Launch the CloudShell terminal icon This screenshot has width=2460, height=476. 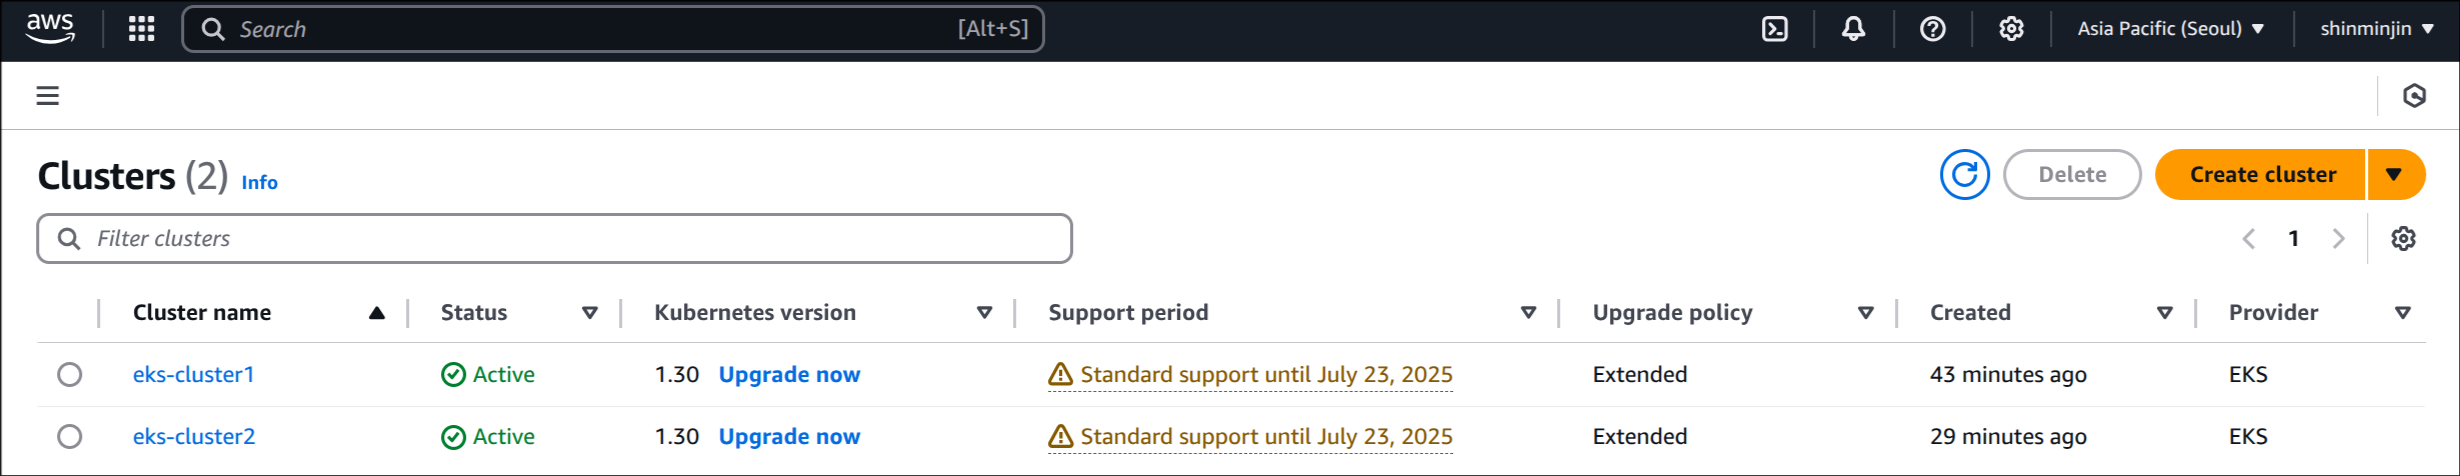[x=1775, y=29]
